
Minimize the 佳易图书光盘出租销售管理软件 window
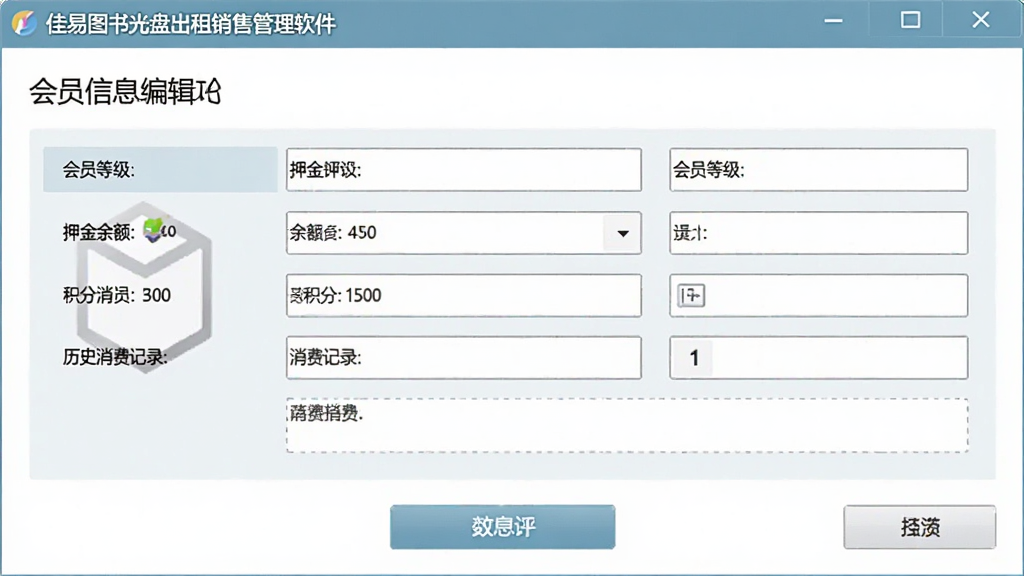833,21
